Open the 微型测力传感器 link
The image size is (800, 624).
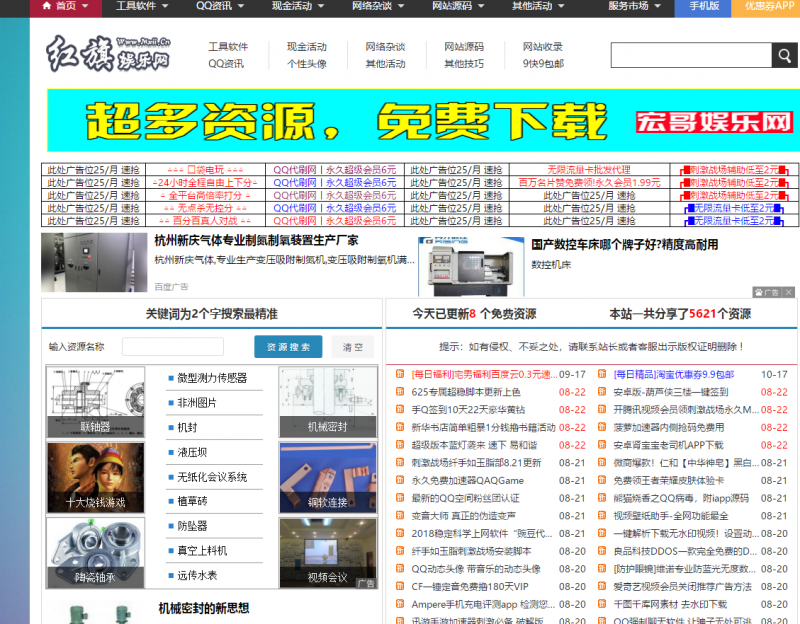tap(212, 378)
